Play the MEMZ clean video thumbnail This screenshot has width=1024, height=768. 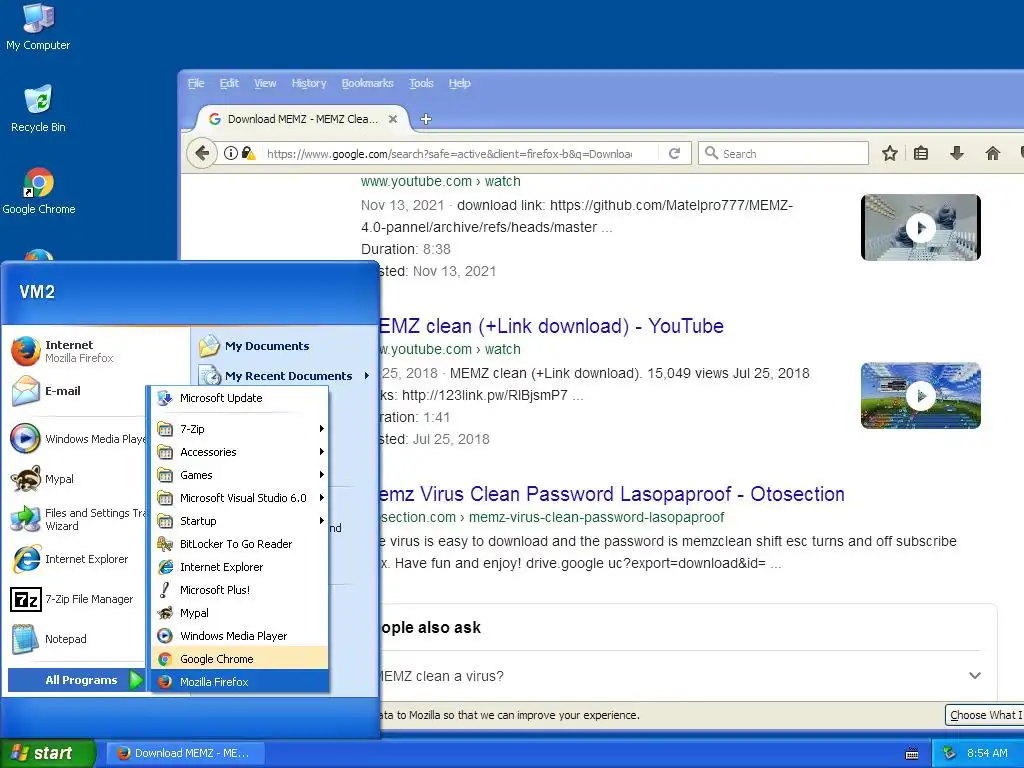tap(921, 396)
